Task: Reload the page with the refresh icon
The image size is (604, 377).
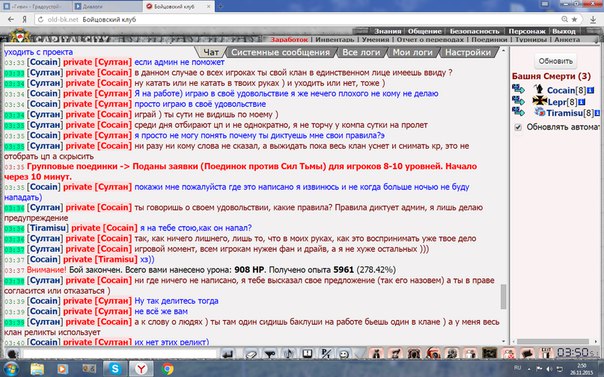Action: click(x=40, y=19)
